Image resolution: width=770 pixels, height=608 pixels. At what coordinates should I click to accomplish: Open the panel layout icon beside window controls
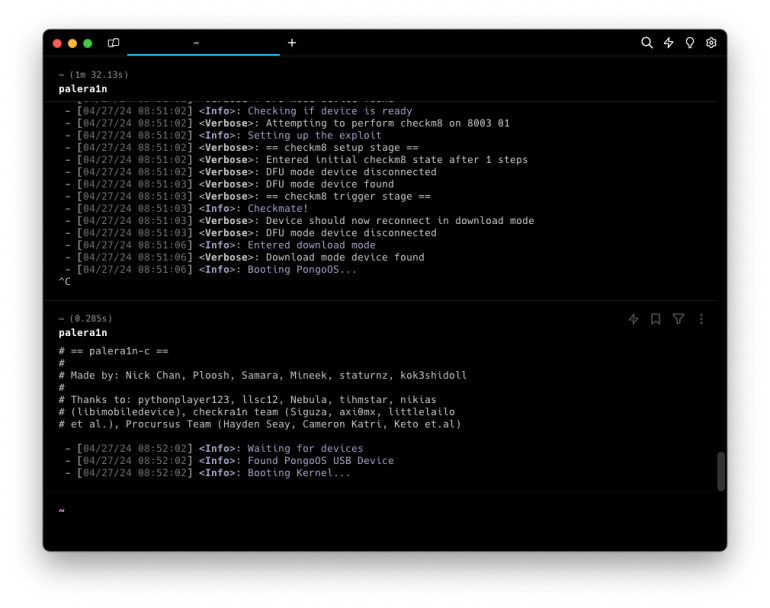point(113,43)
